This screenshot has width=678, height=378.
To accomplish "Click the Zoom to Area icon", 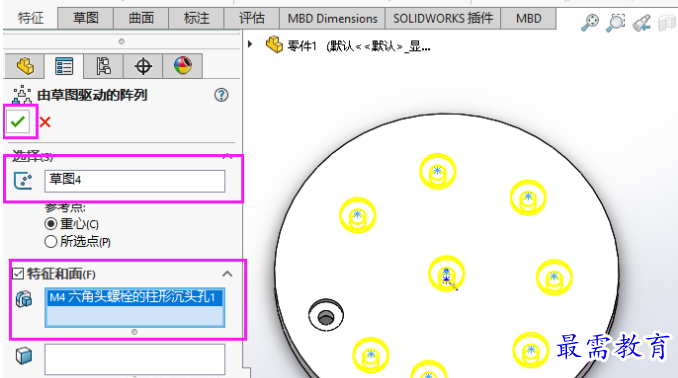I will point(615,22).
